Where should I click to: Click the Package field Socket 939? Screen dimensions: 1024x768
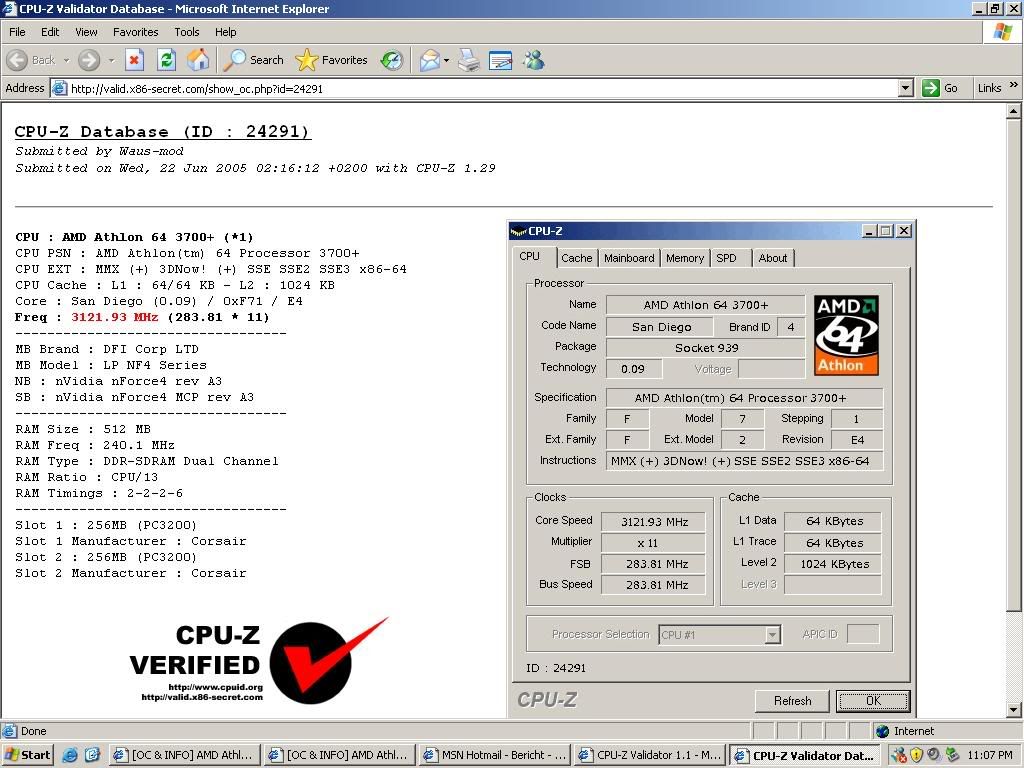point(705,348)
